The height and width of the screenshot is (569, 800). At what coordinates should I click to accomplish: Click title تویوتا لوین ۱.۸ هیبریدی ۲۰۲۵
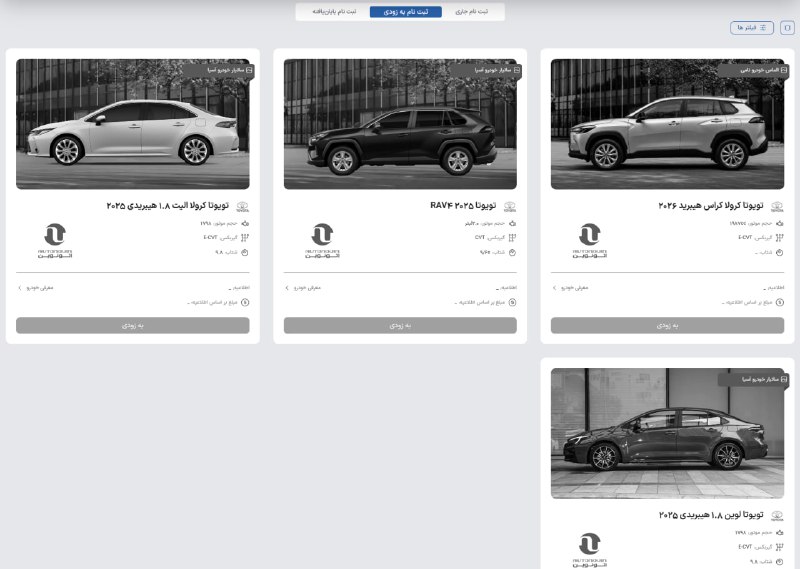[x=711, y=515]
